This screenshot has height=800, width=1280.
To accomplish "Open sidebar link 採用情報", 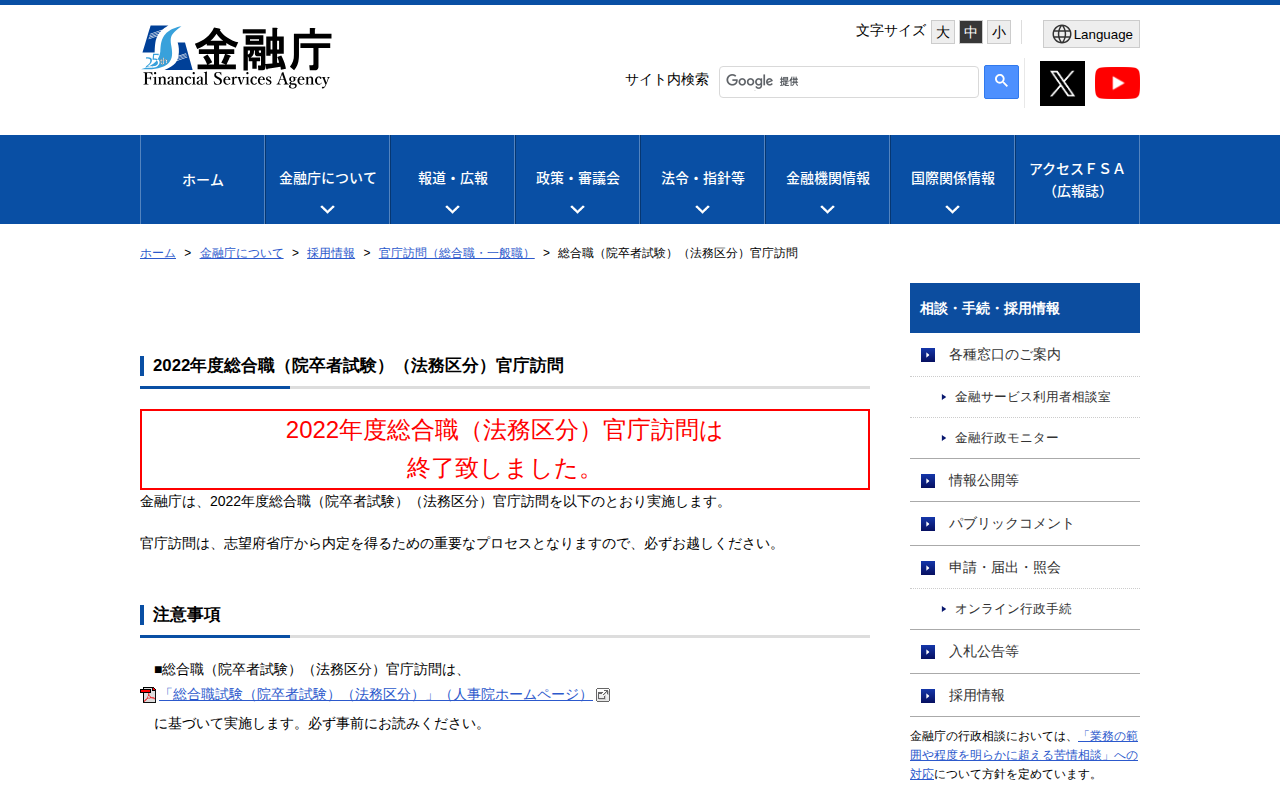I will coord(977,696).
